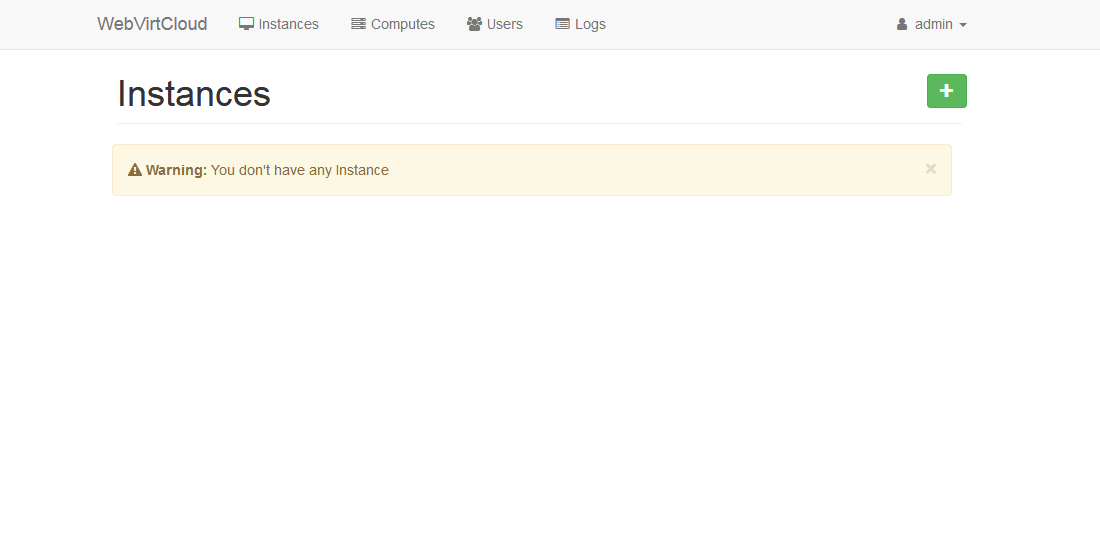The width and height of the screenshot is (1100, 542).
Task: Dismiss the no-instance warning alert
Action: [931, 169]
